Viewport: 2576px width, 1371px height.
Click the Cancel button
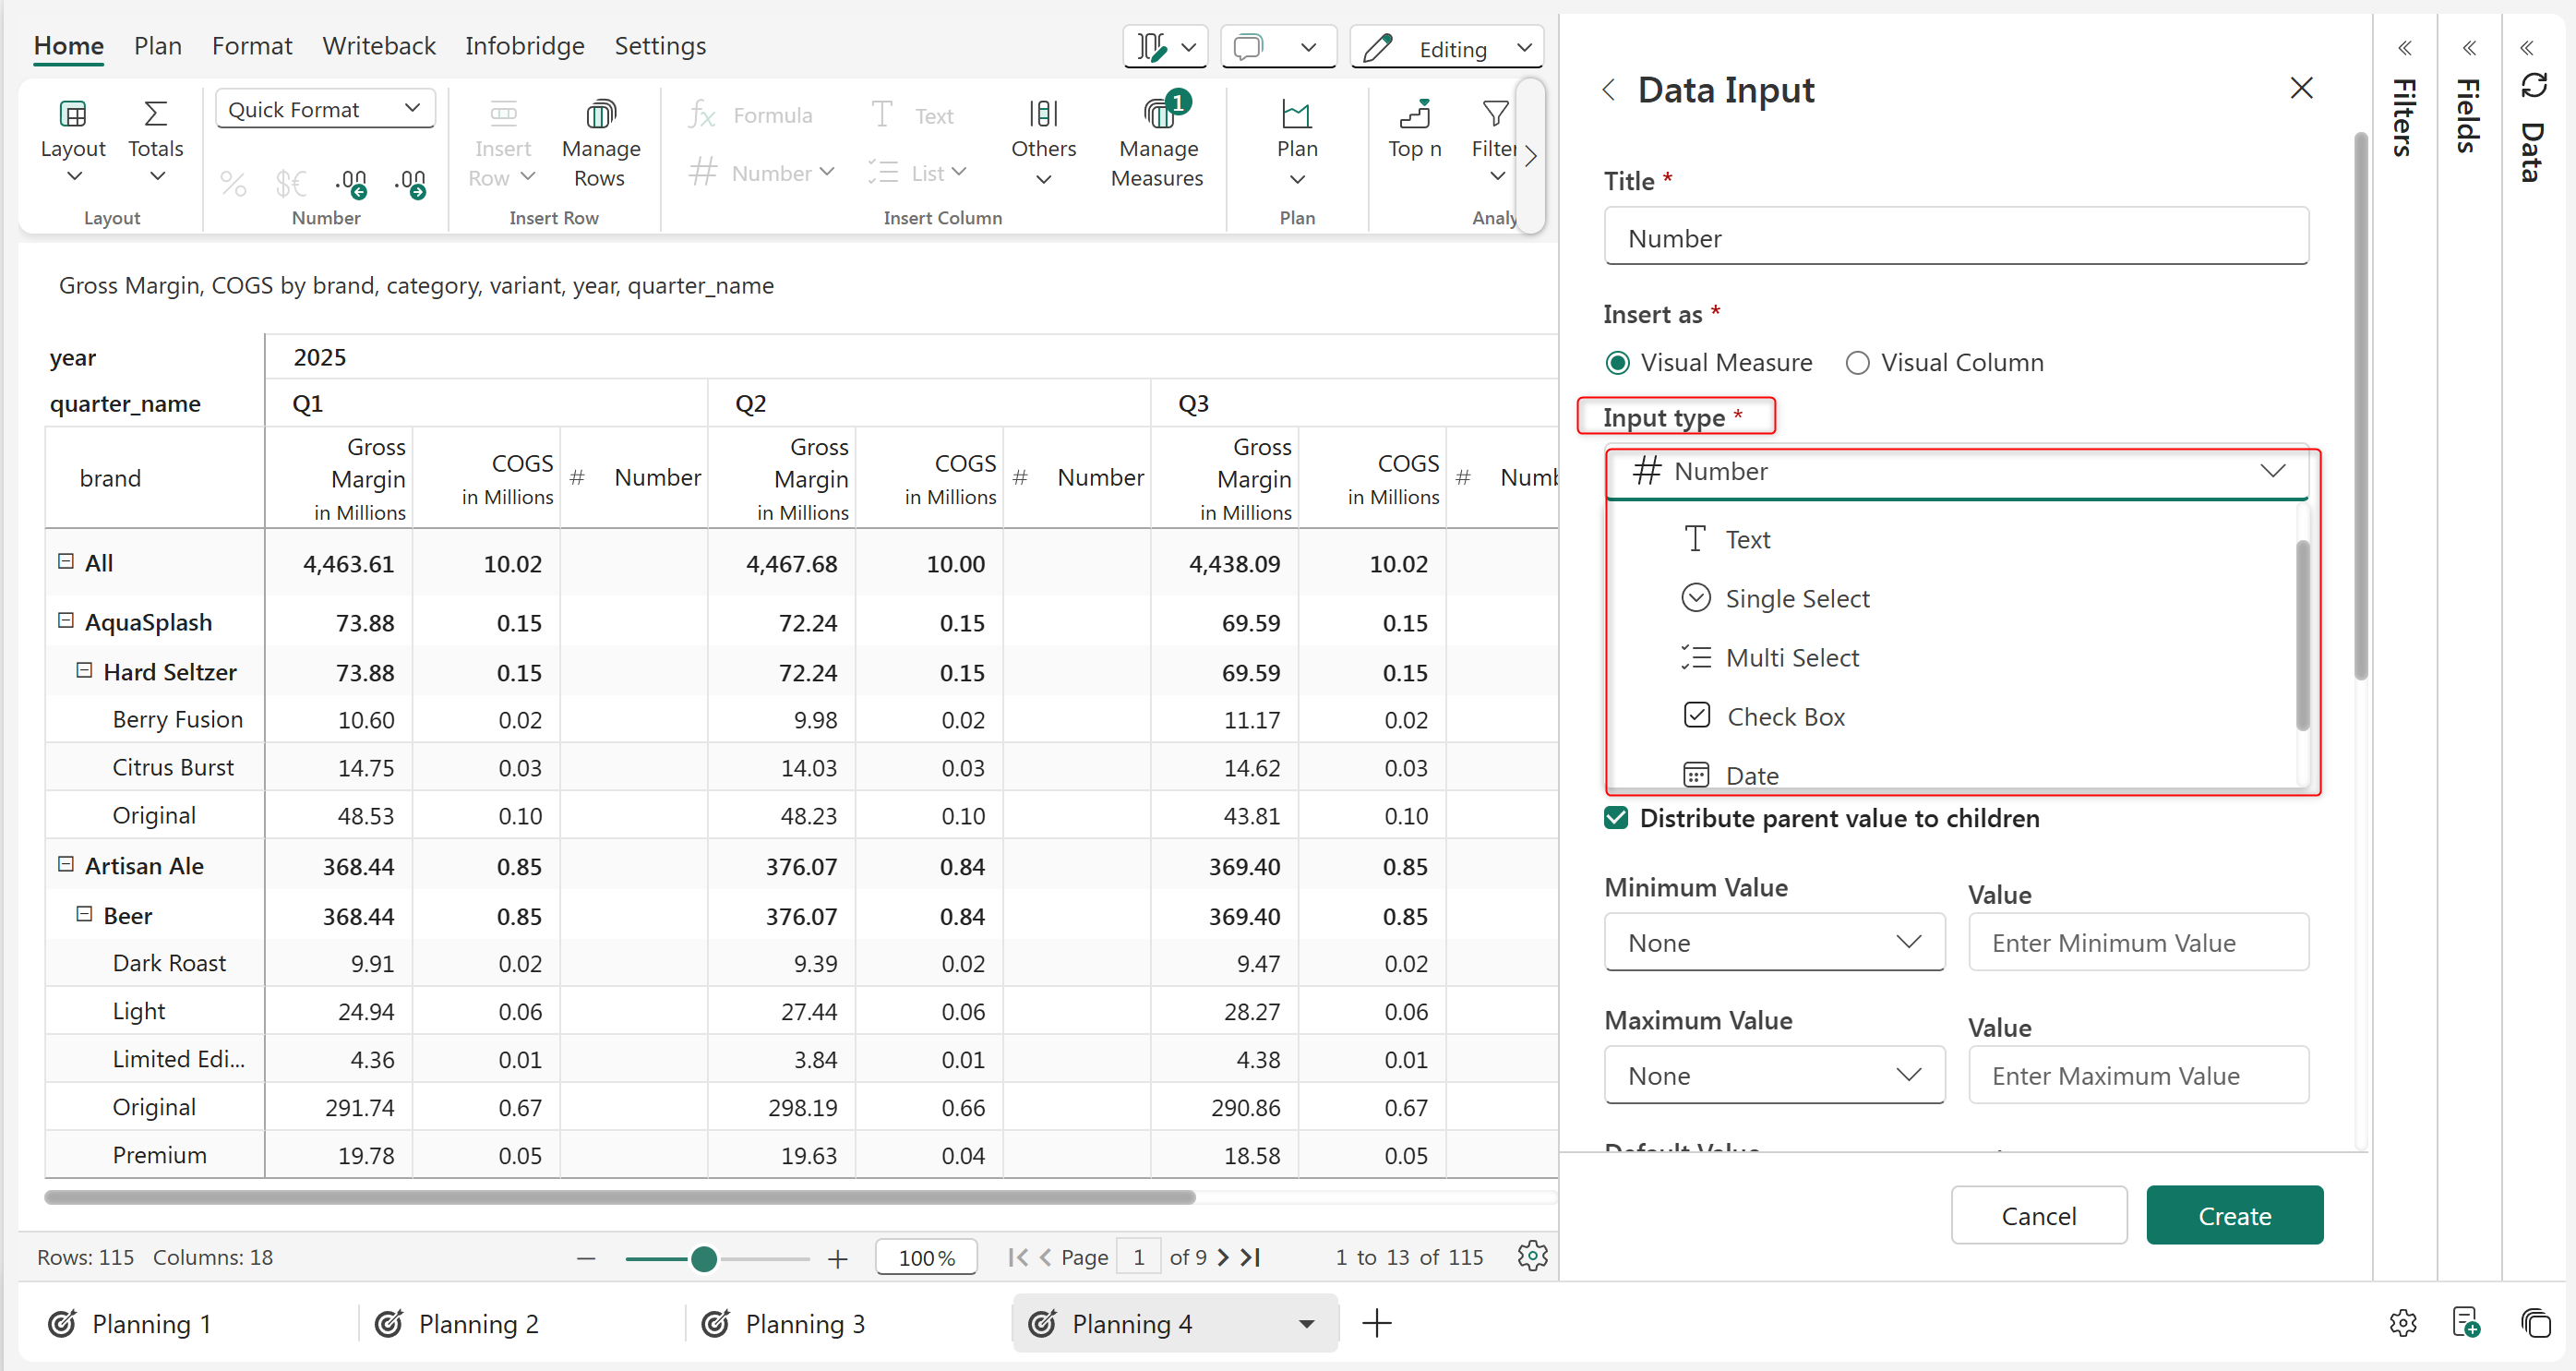(2038, 1215)
